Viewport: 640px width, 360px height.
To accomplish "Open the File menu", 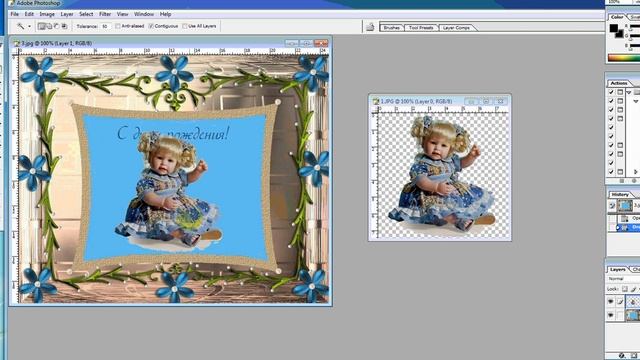I will point(15,14).
